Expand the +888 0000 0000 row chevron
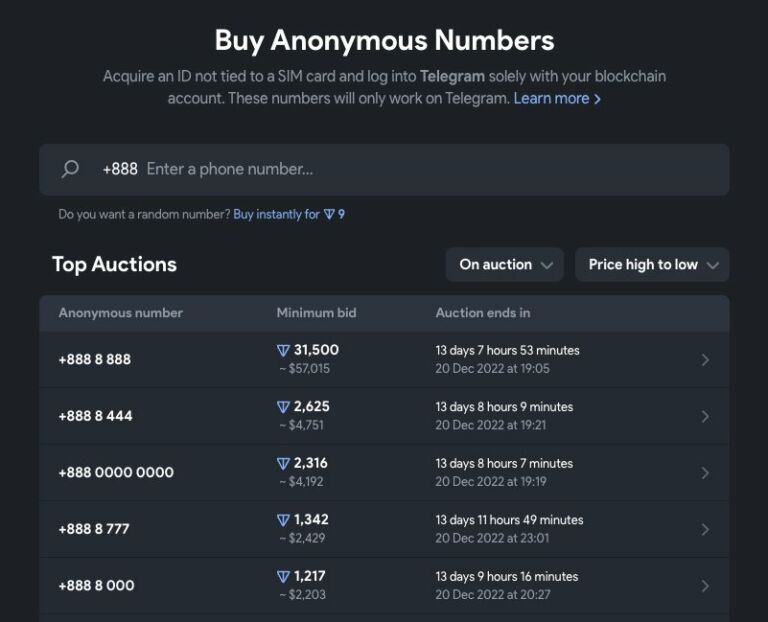 pos(705,472)
